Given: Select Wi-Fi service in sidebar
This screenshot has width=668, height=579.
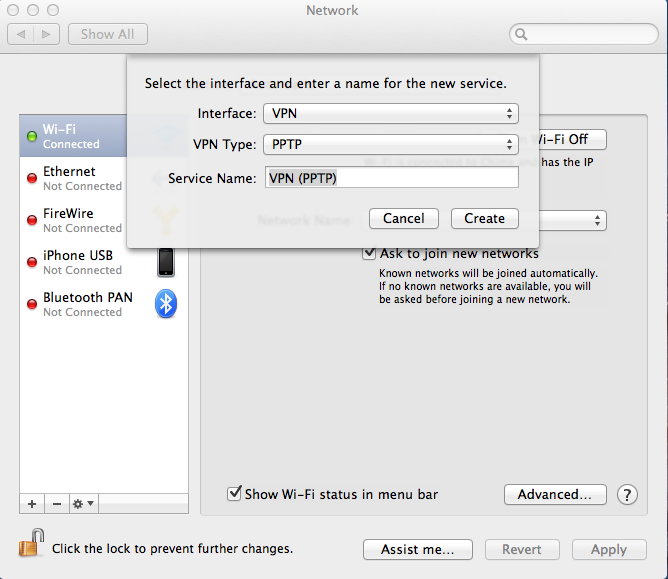Looking at the screenshot, I should point(73,136).
